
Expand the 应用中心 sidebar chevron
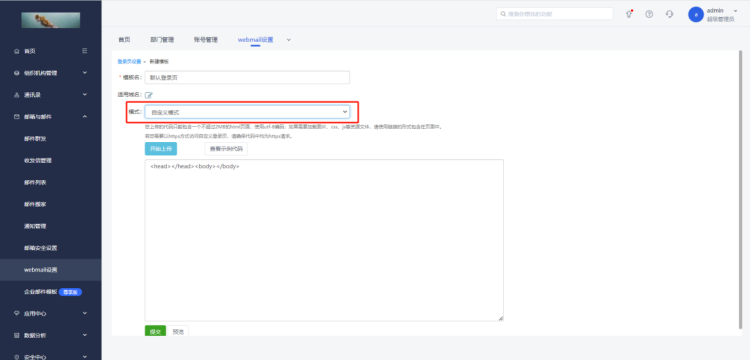point(85,314)
